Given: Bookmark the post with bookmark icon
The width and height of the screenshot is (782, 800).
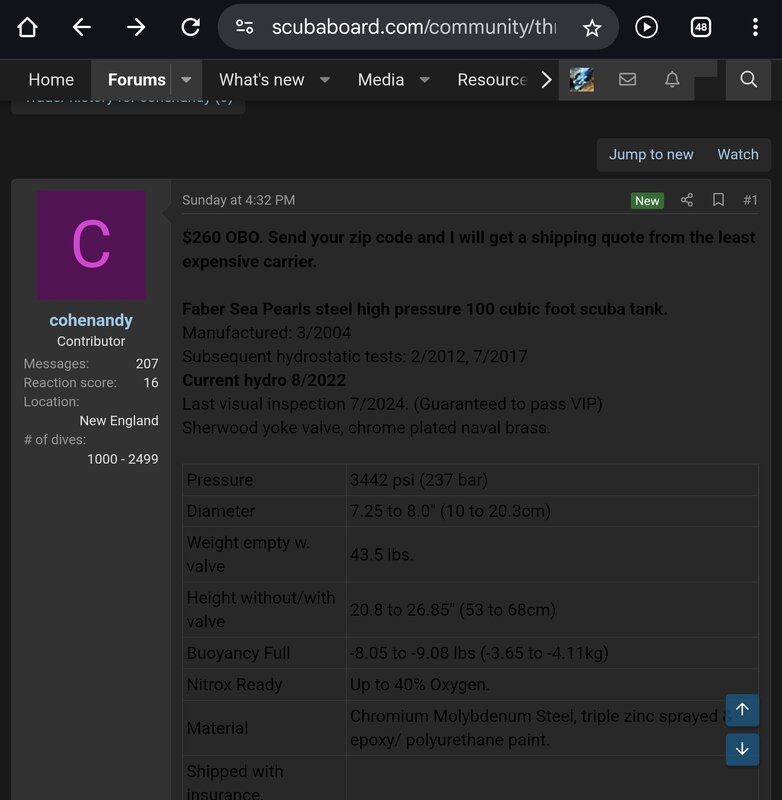Looking at the screenshot, I should pos(718,199).
